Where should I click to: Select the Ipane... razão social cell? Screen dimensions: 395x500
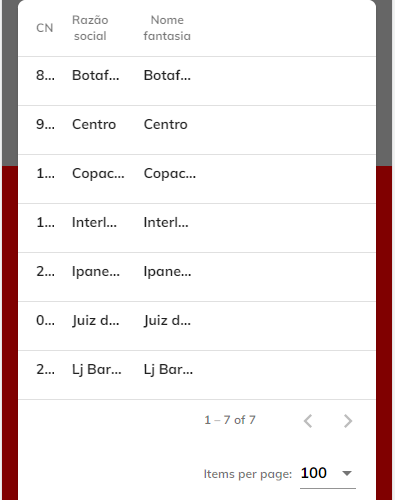pos(96,271)
